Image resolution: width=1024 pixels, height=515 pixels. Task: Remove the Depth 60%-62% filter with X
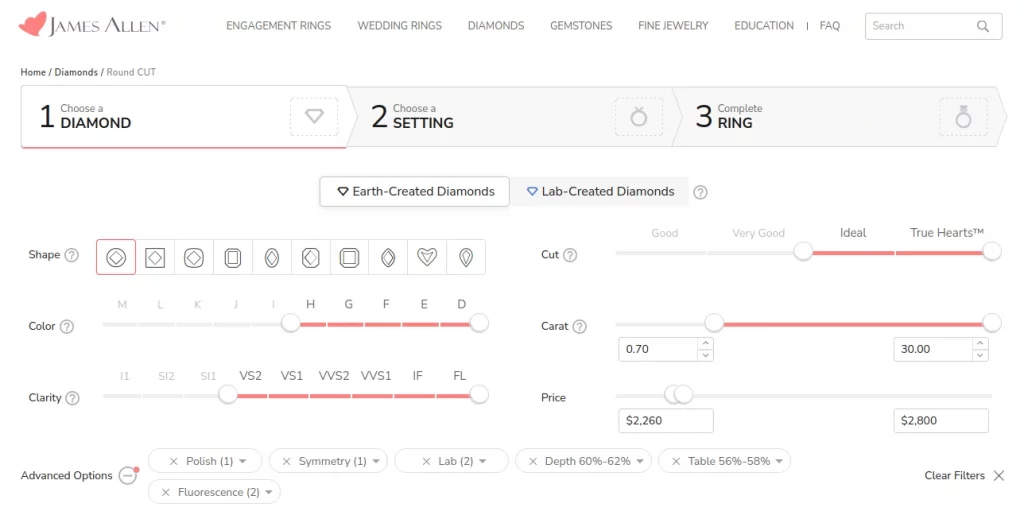[533, 461]
